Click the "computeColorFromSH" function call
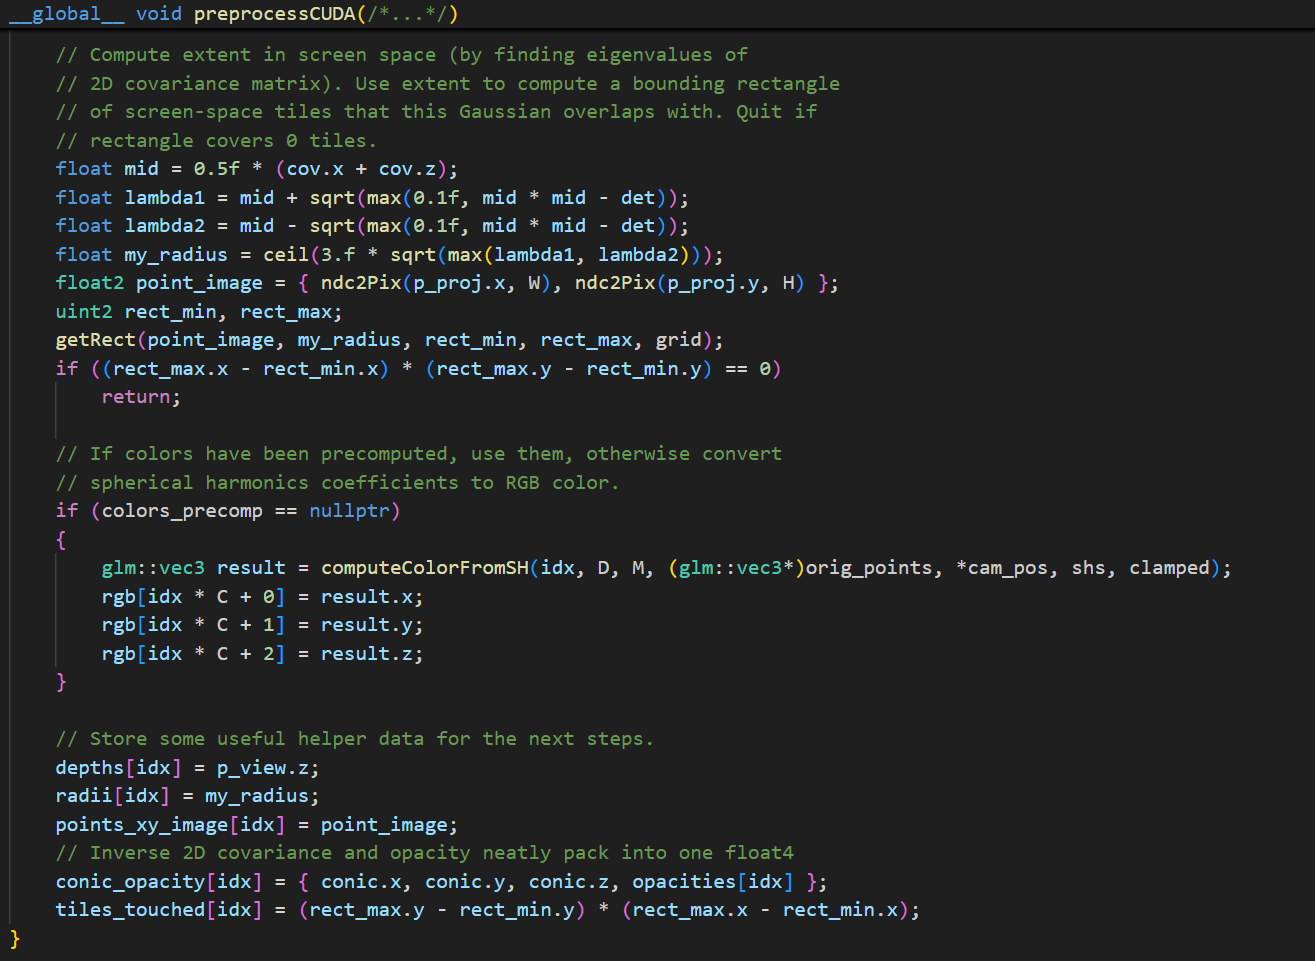This screenshot has width=1315, height=961. pyautogui.click(x=424, y=568)
